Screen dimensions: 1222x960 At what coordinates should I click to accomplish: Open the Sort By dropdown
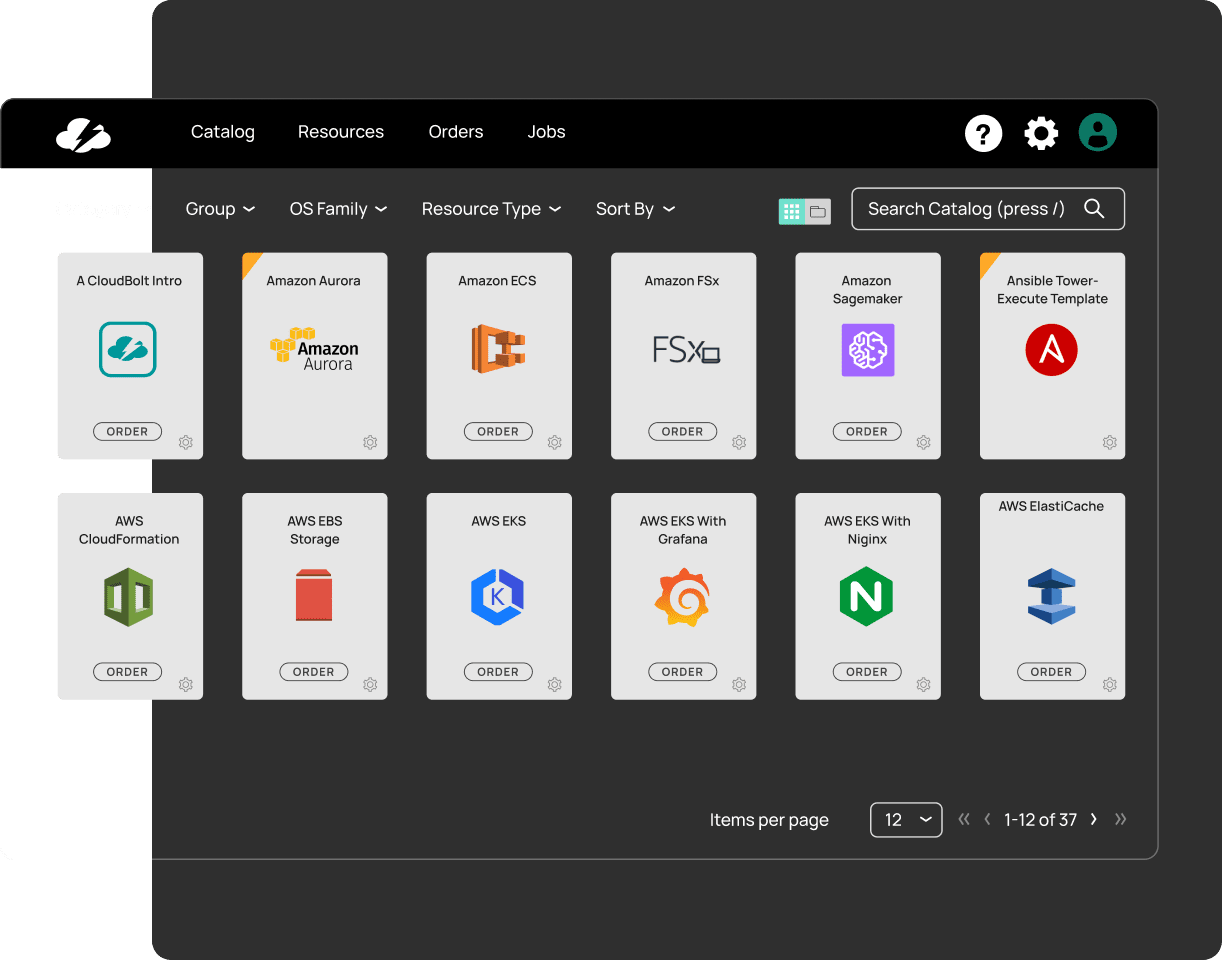click(x=635, y=209)
